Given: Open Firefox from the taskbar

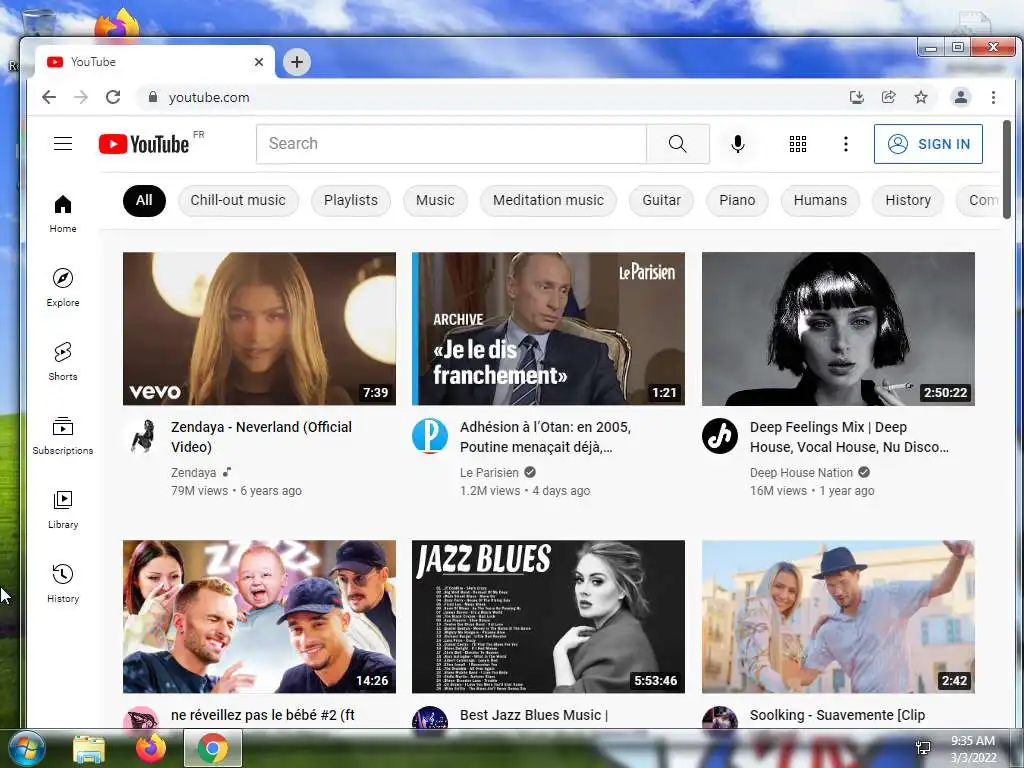Looking at the screenshot, I should pos(150,748).
